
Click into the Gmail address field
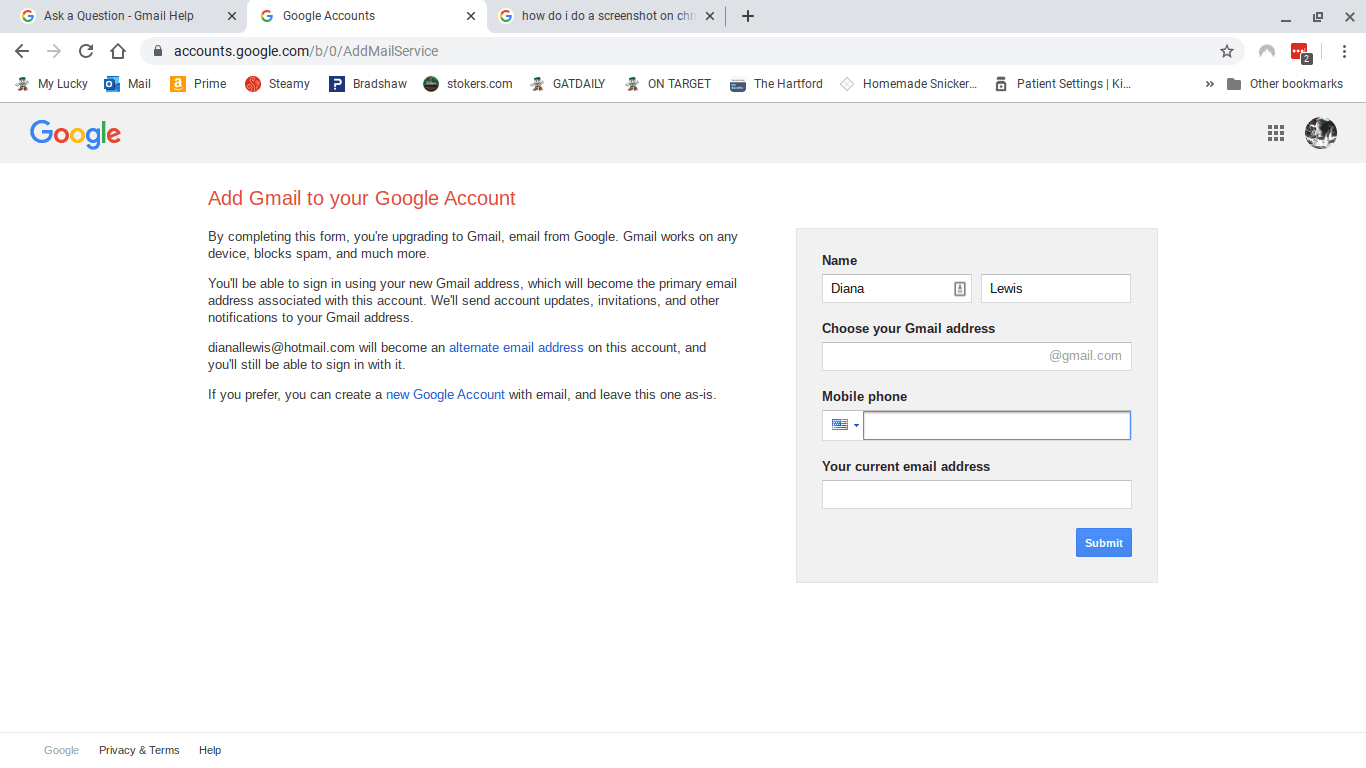[977, 356]
